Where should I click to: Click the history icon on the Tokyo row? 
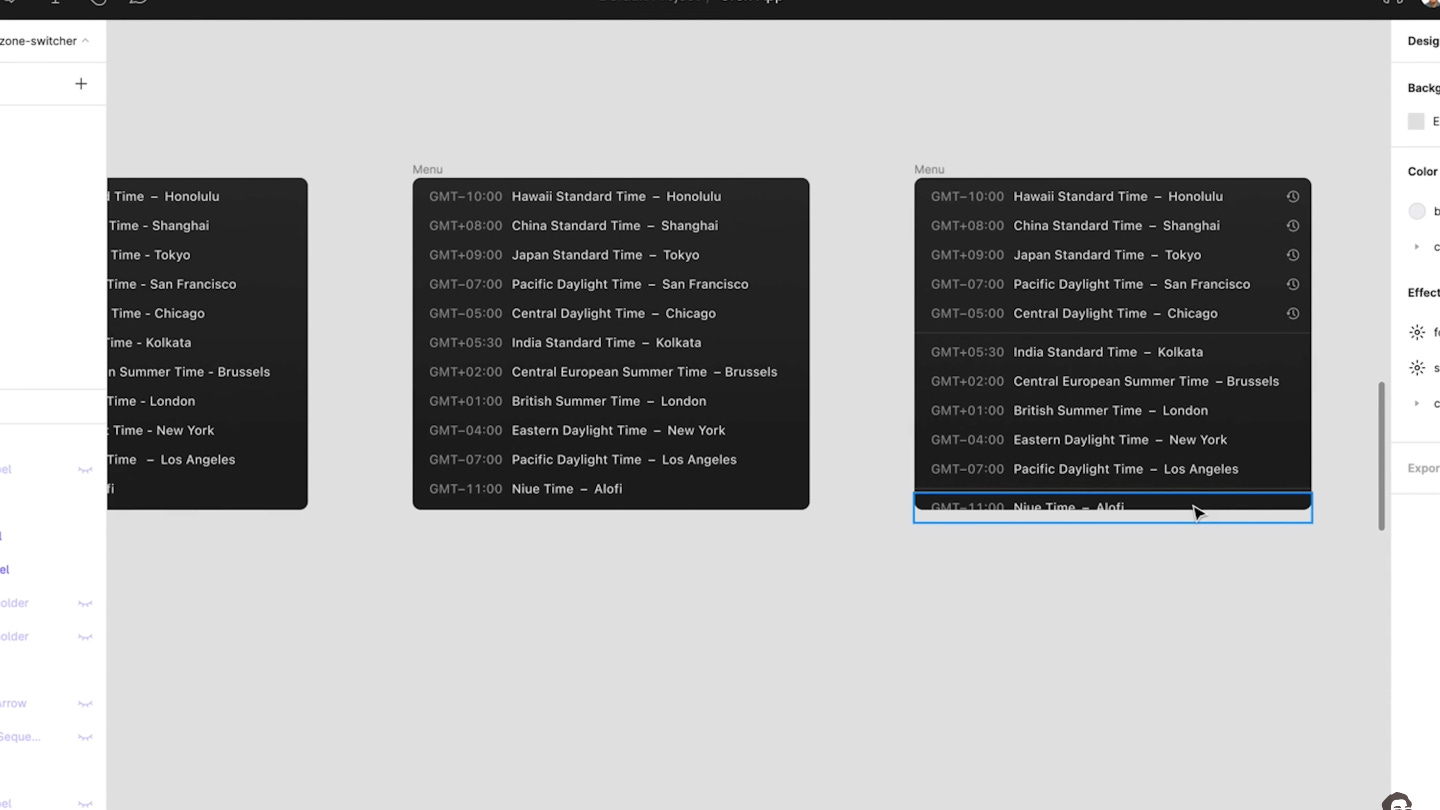coord(1292,255)
